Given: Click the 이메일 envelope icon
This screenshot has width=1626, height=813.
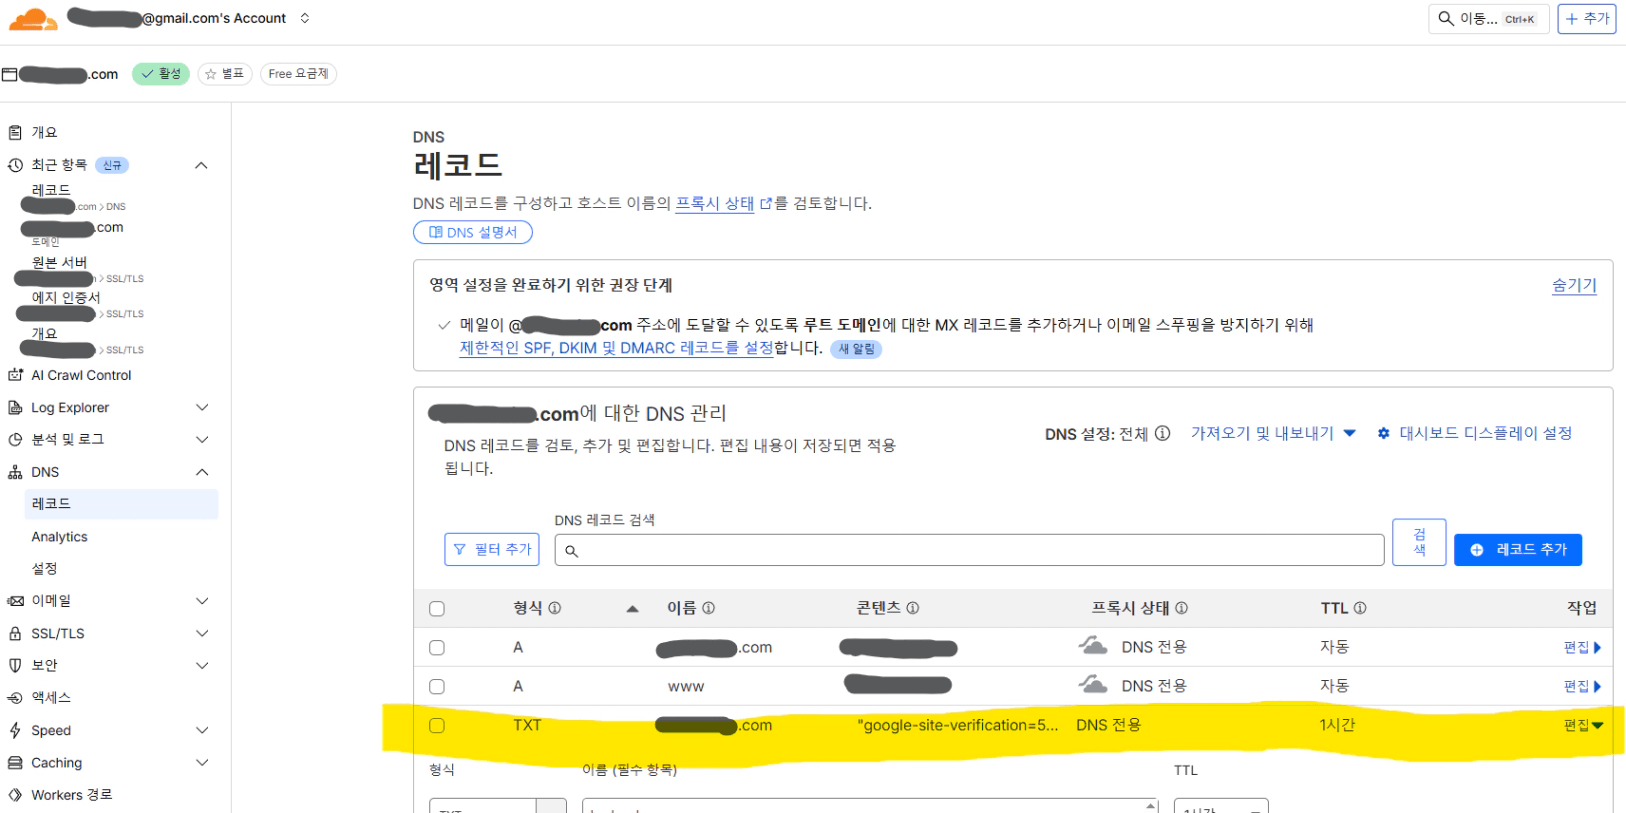Looking at the screenshot, I should [15, 601].
